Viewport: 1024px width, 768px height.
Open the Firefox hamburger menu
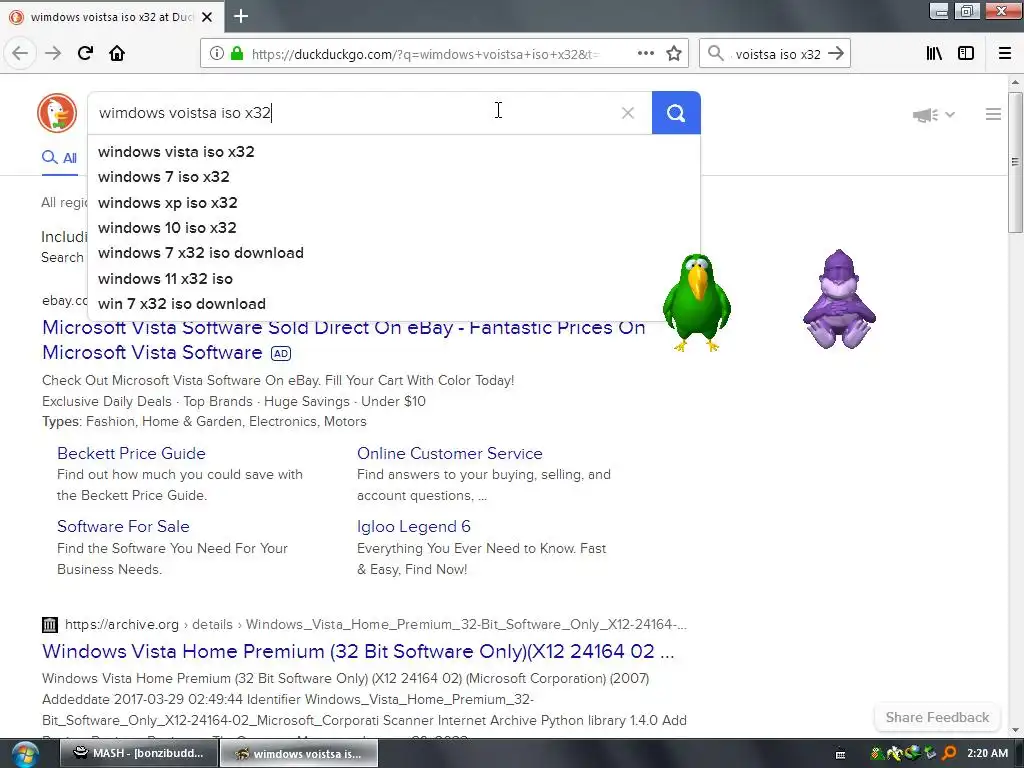tap(1005, 54)
